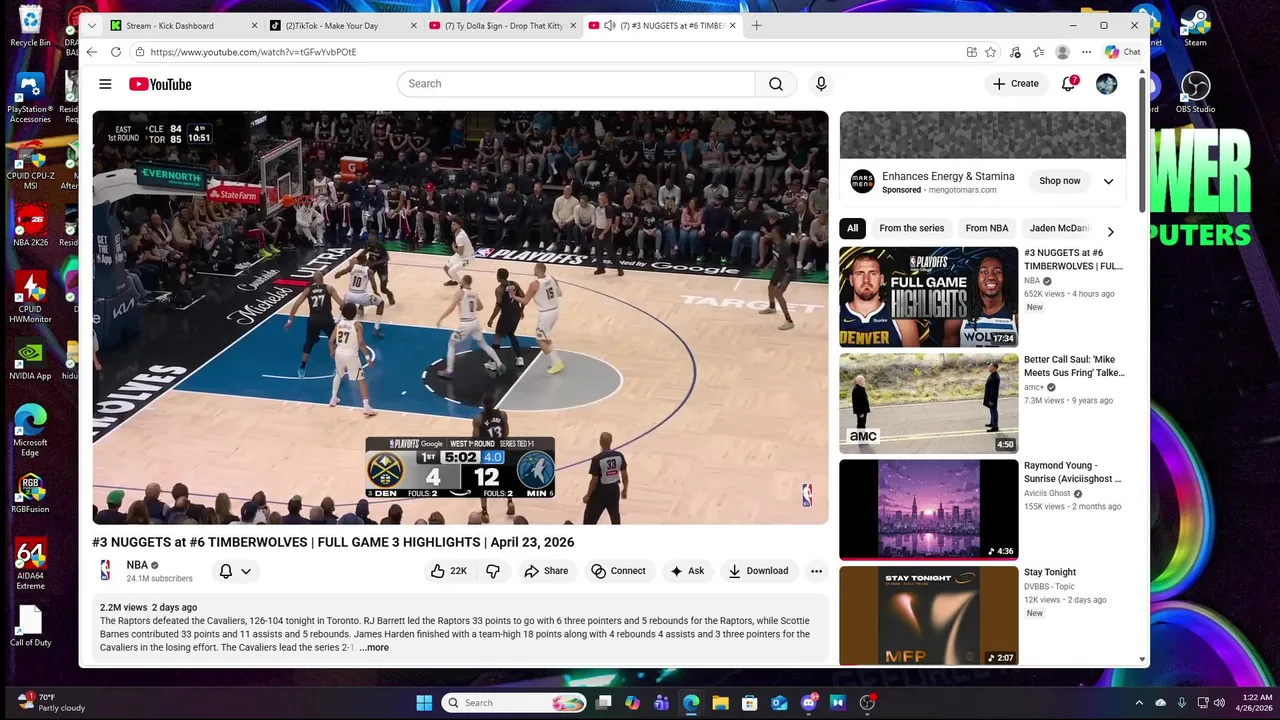Open the Stay Tonight video thumbnail
1280x720 pixels.
pos(929,615)
